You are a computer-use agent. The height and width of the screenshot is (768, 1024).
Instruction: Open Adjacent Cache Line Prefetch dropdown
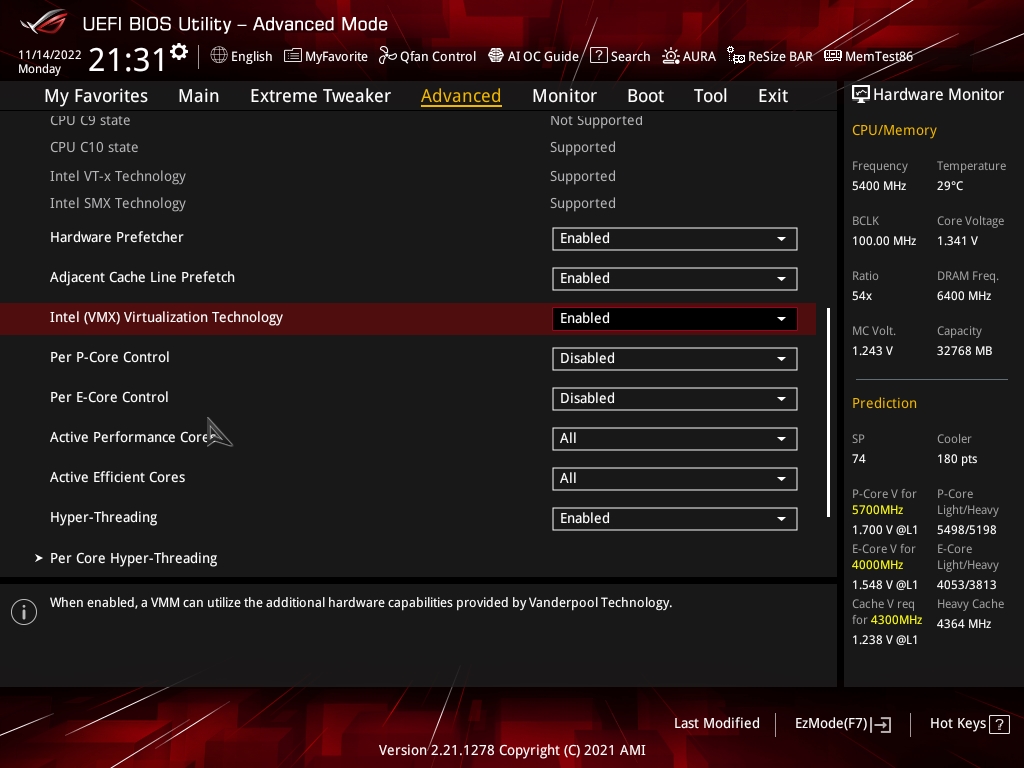(675, 278)
